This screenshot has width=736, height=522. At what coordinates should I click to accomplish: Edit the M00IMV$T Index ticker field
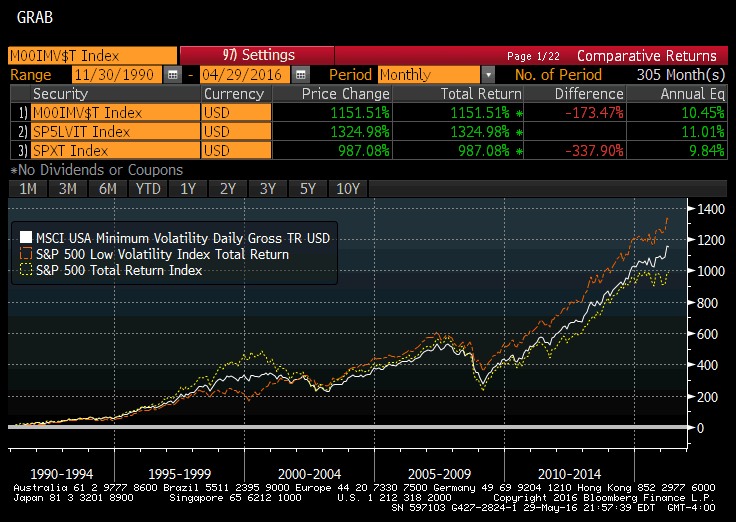[93, 55]
